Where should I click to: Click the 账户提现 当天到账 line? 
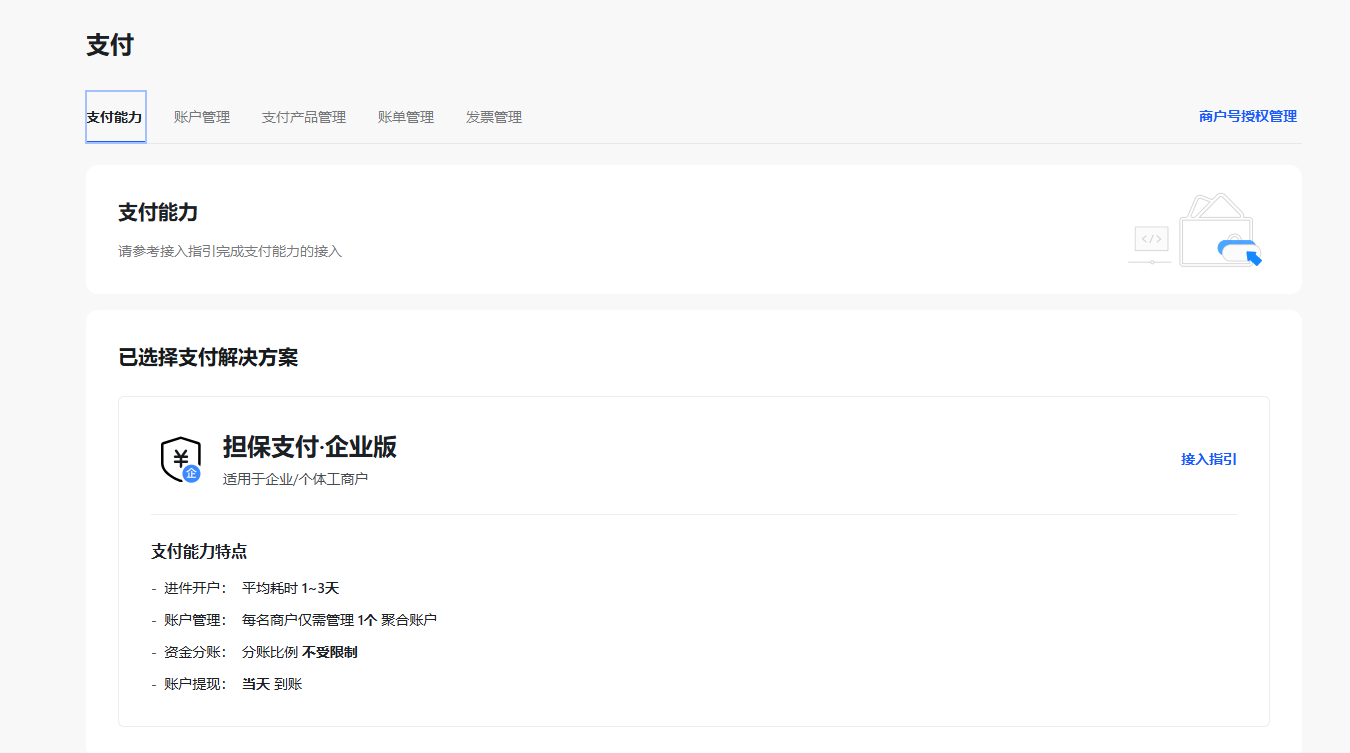[x=232, y=684]
